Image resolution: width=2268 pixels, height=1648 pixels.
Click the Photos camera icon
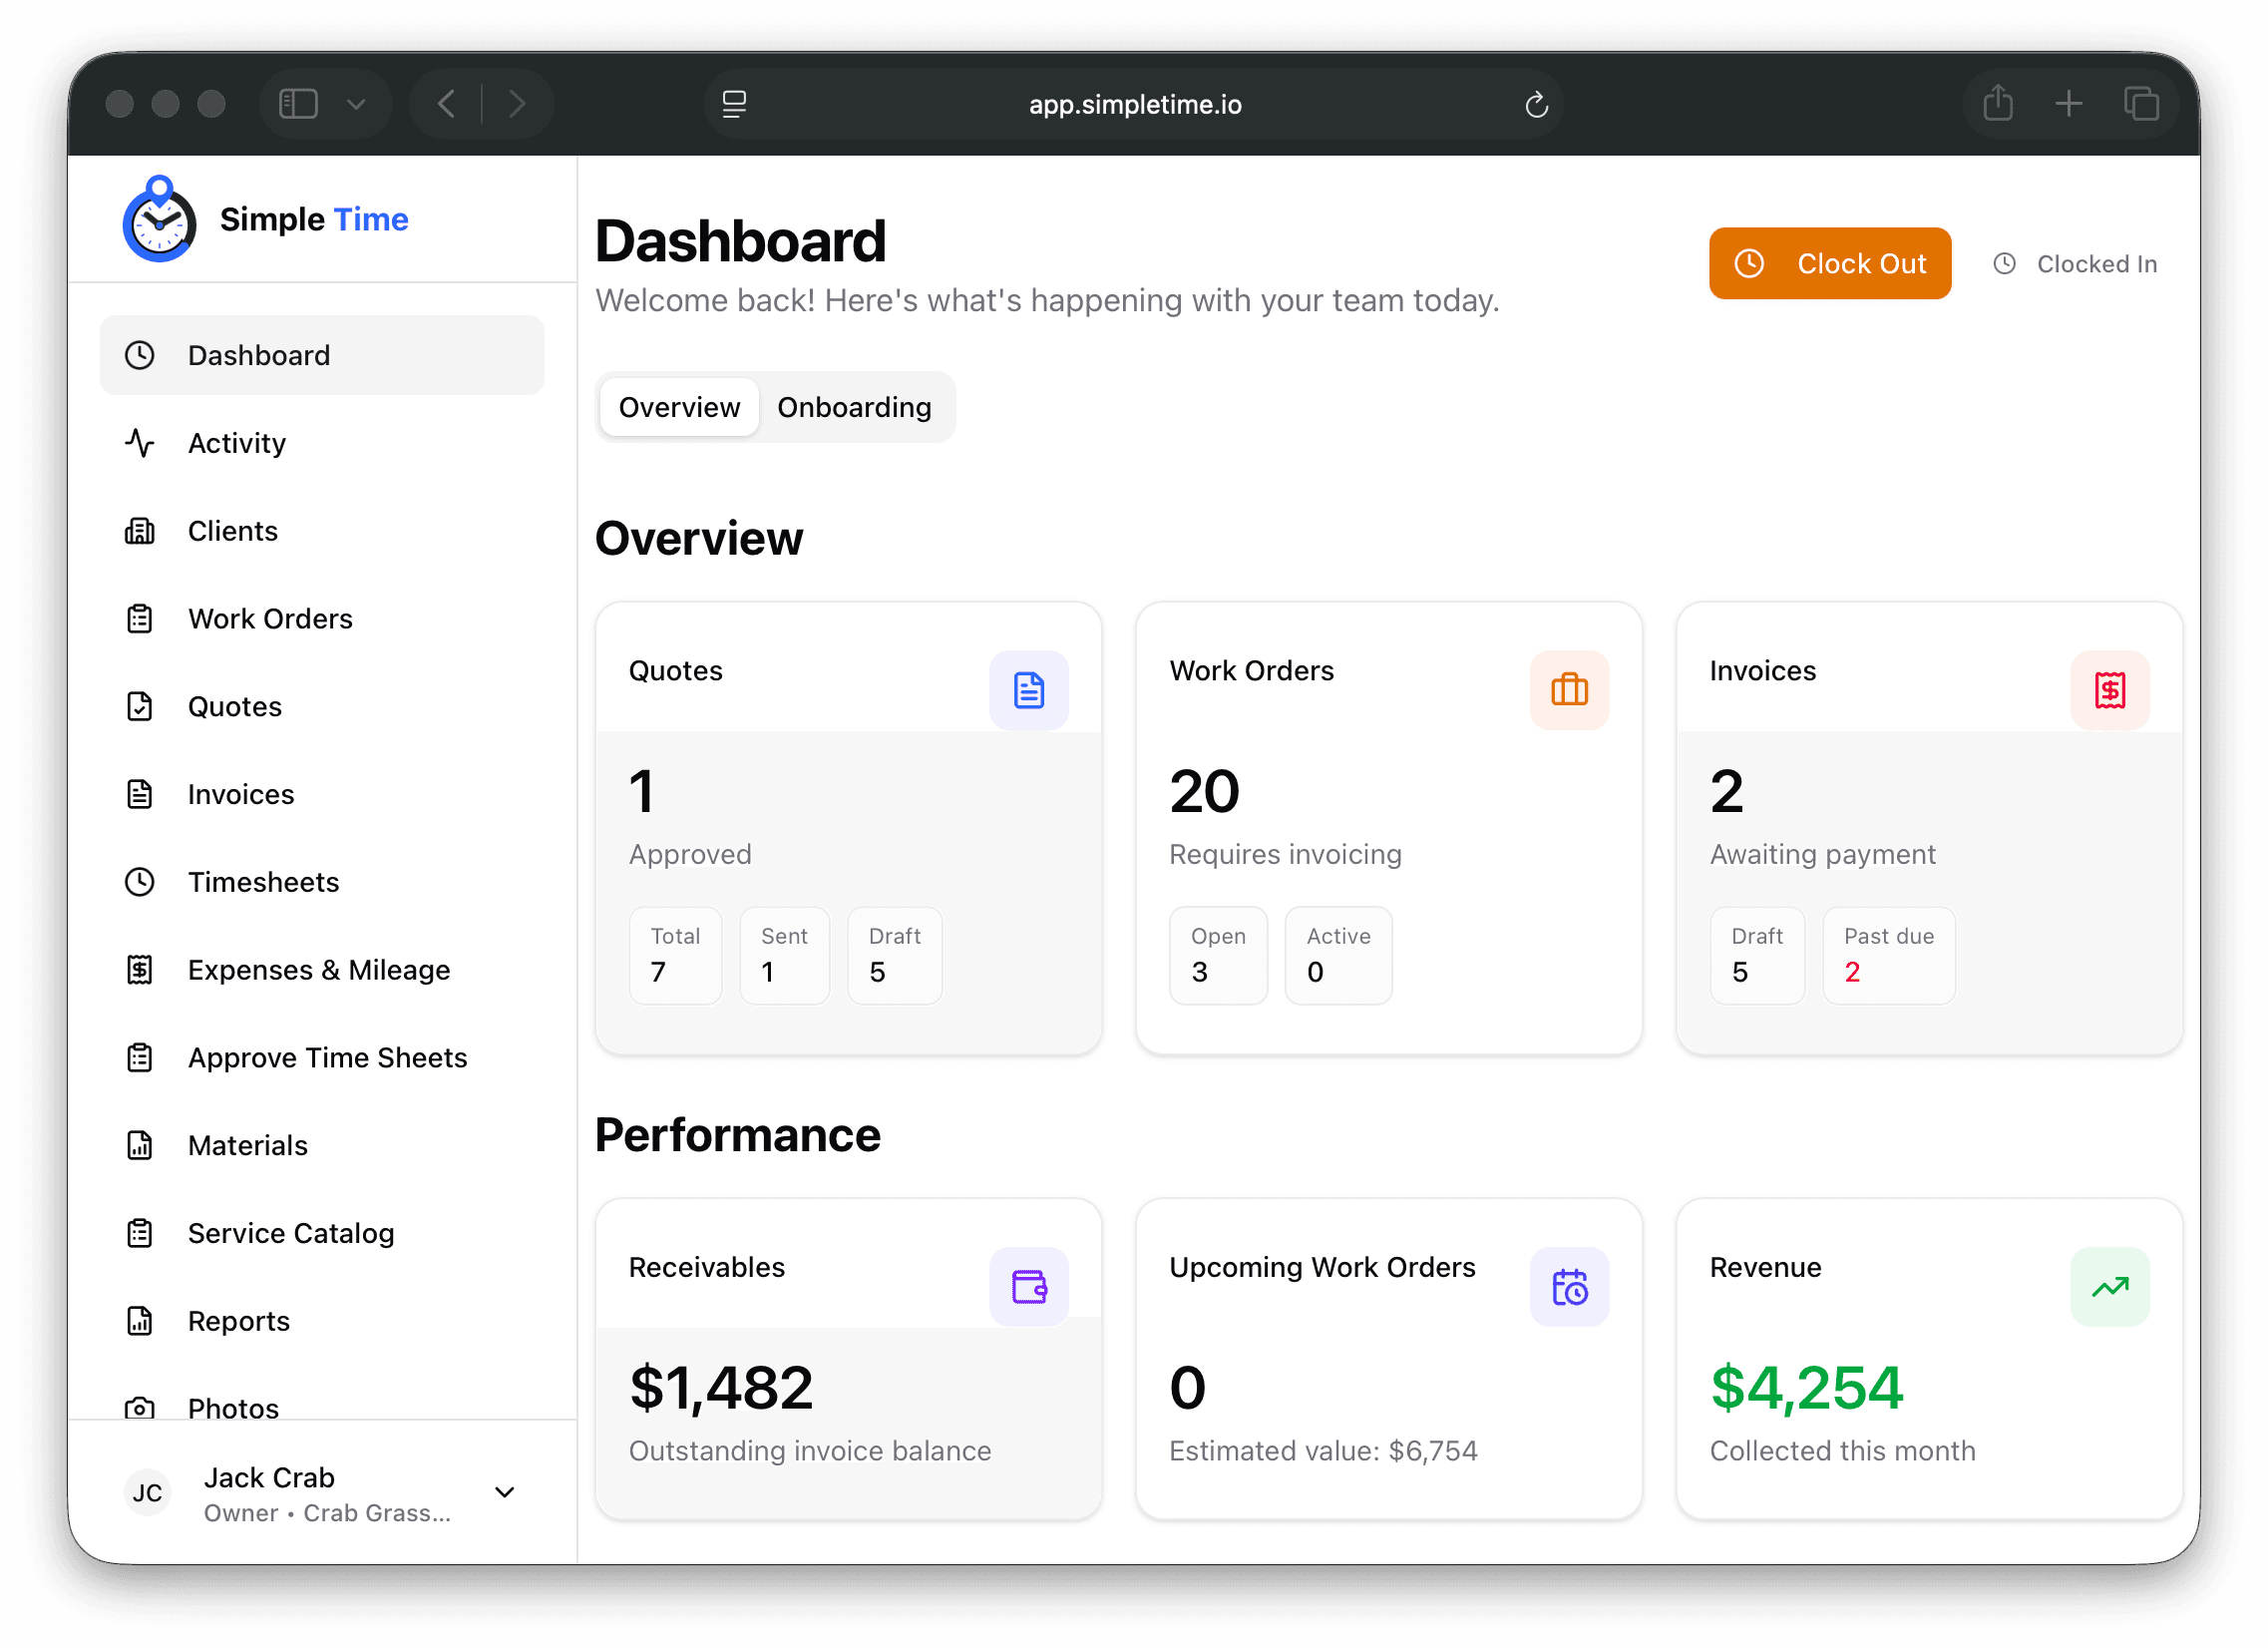click(140, 1409)
